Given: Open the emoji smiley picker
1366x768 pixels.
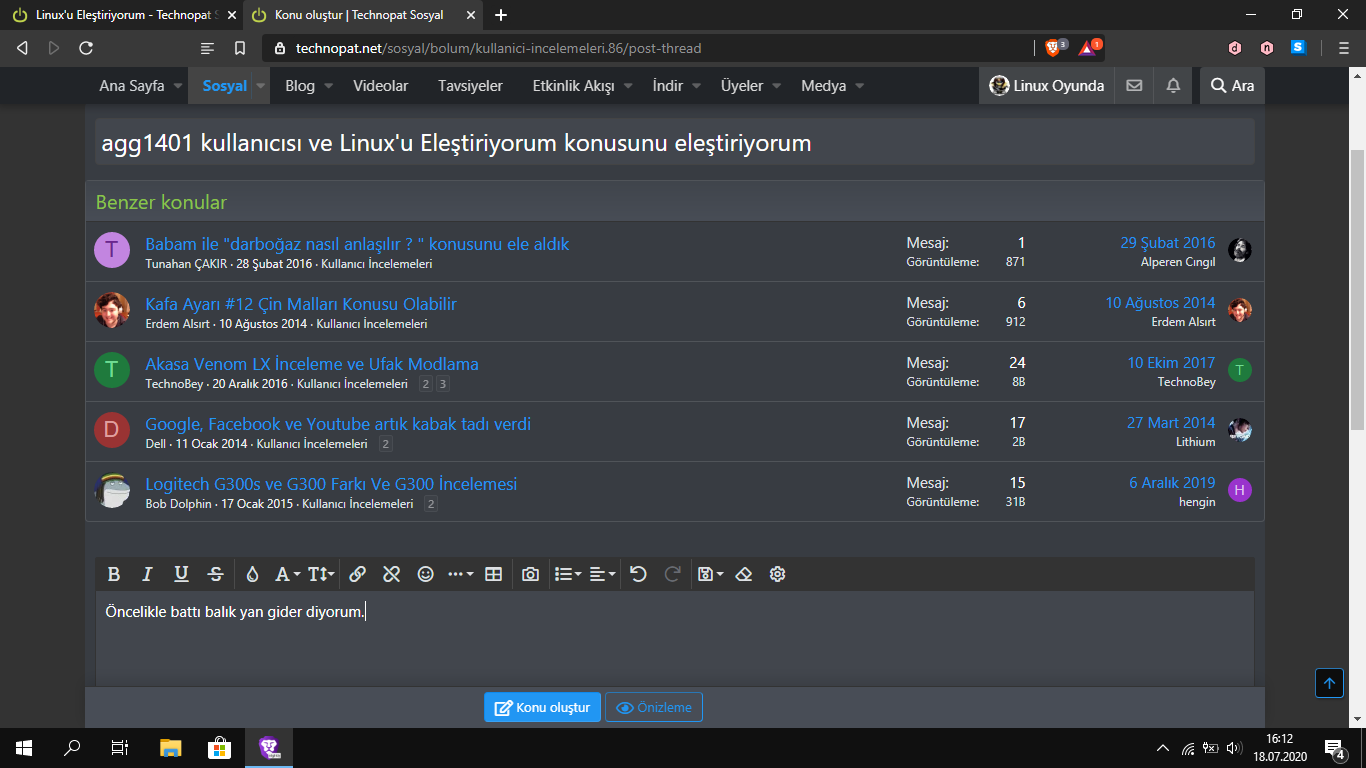Looking at the screenshot, I should click(425, 574).
